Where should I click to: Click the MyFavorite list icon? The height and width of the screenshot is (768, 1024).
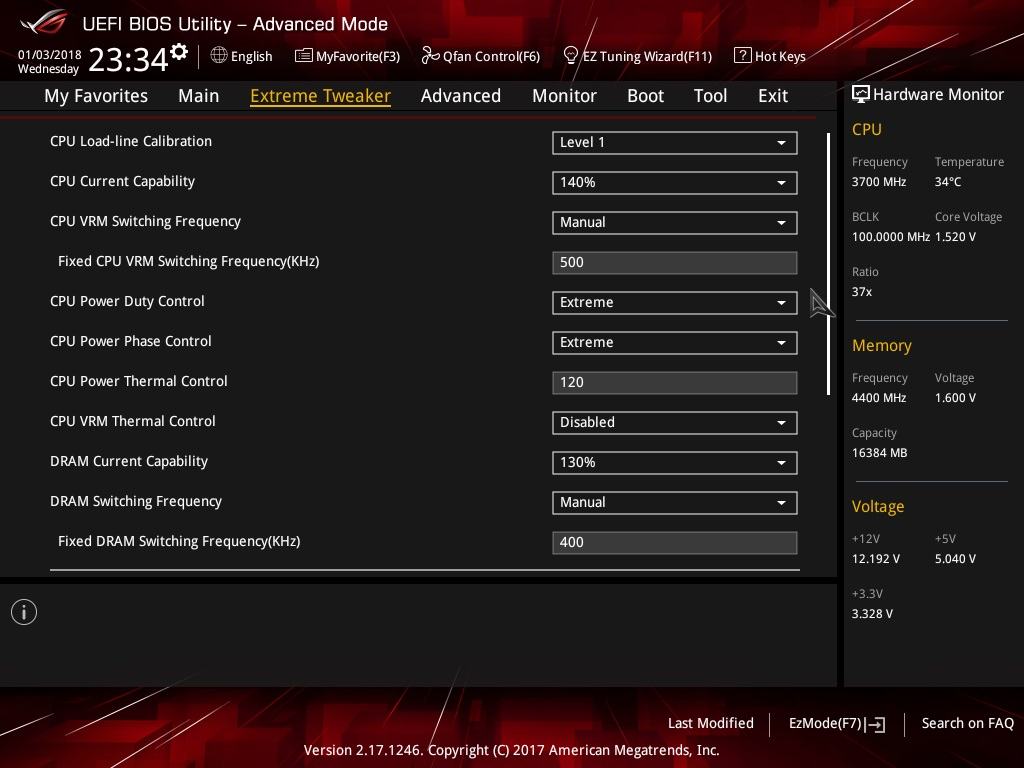click(303, 56)
